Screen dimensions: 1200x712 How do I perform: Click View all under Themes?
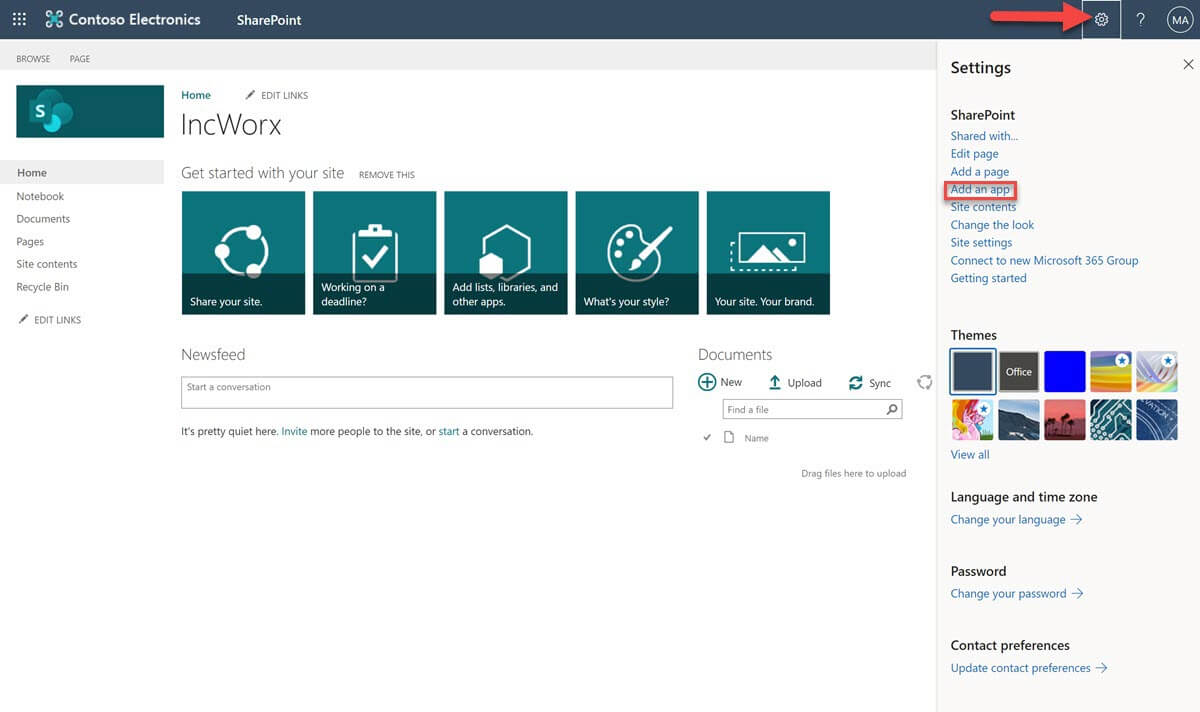970,455
